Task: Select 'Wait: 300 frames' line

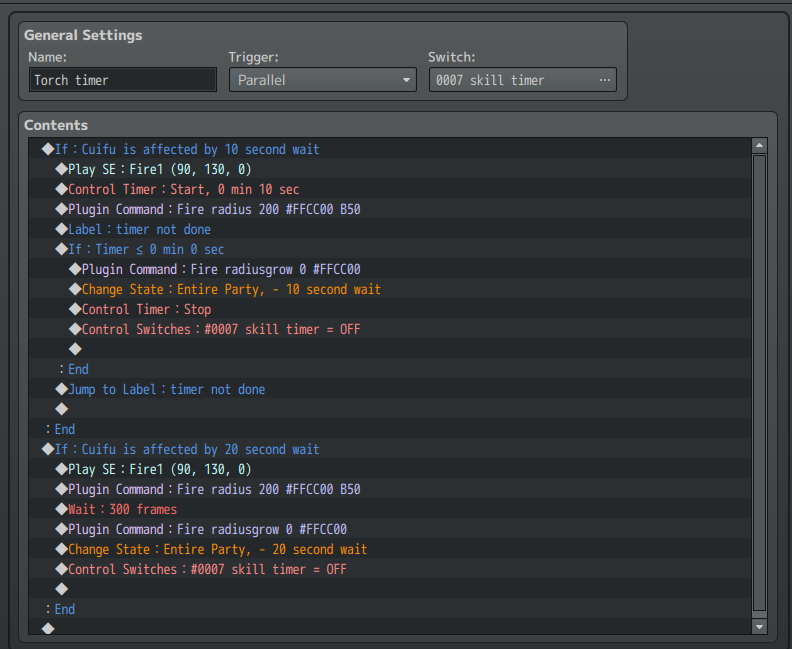Action: coord(389,509)
